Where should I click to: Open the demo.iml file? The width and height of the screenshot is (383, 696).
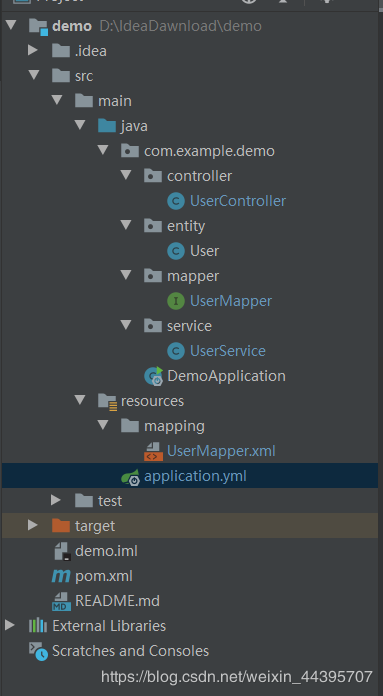point(107,551)
